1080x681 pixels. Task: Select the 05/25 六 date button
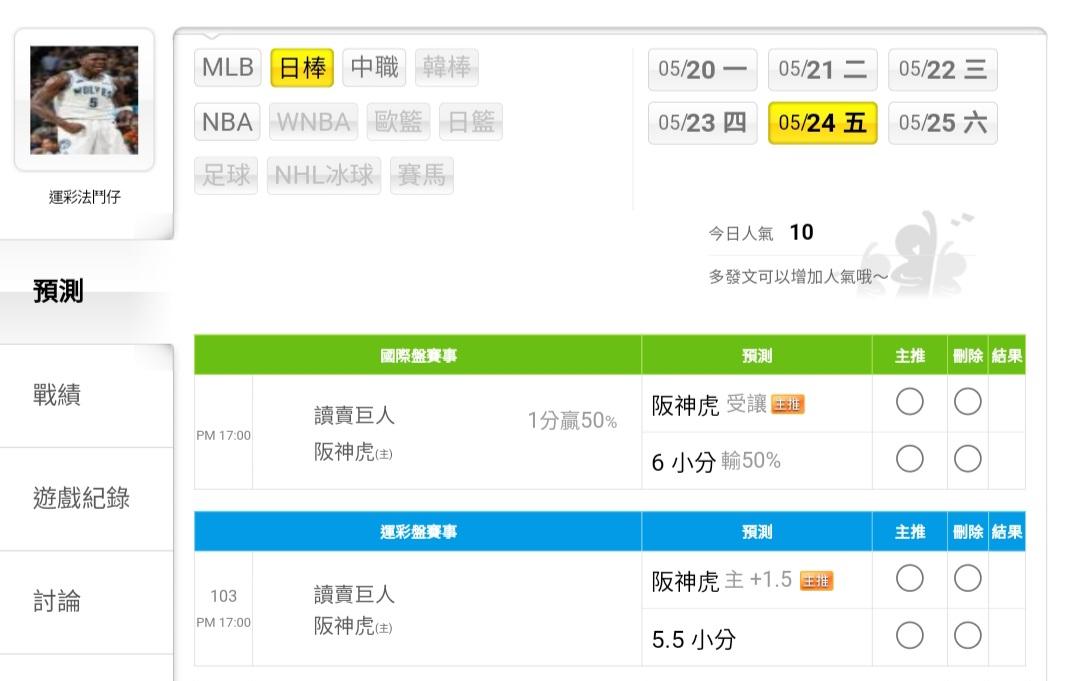[942, 123]
